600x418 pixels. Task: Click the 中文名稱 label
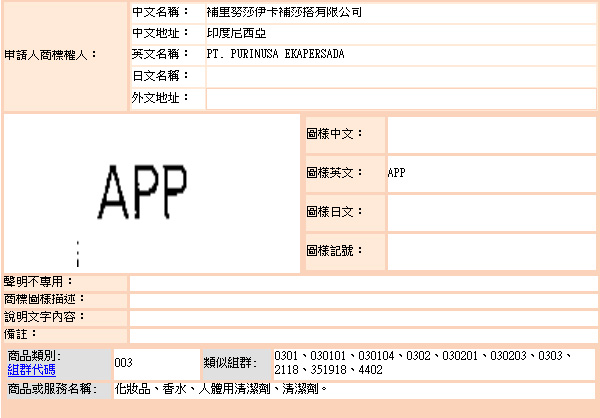[160, 12]
